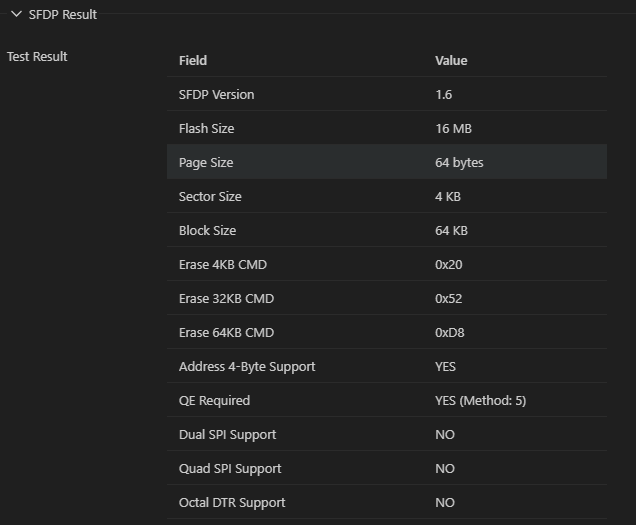
Task: Click the 64 bytes value
Action: click(459, 162)
